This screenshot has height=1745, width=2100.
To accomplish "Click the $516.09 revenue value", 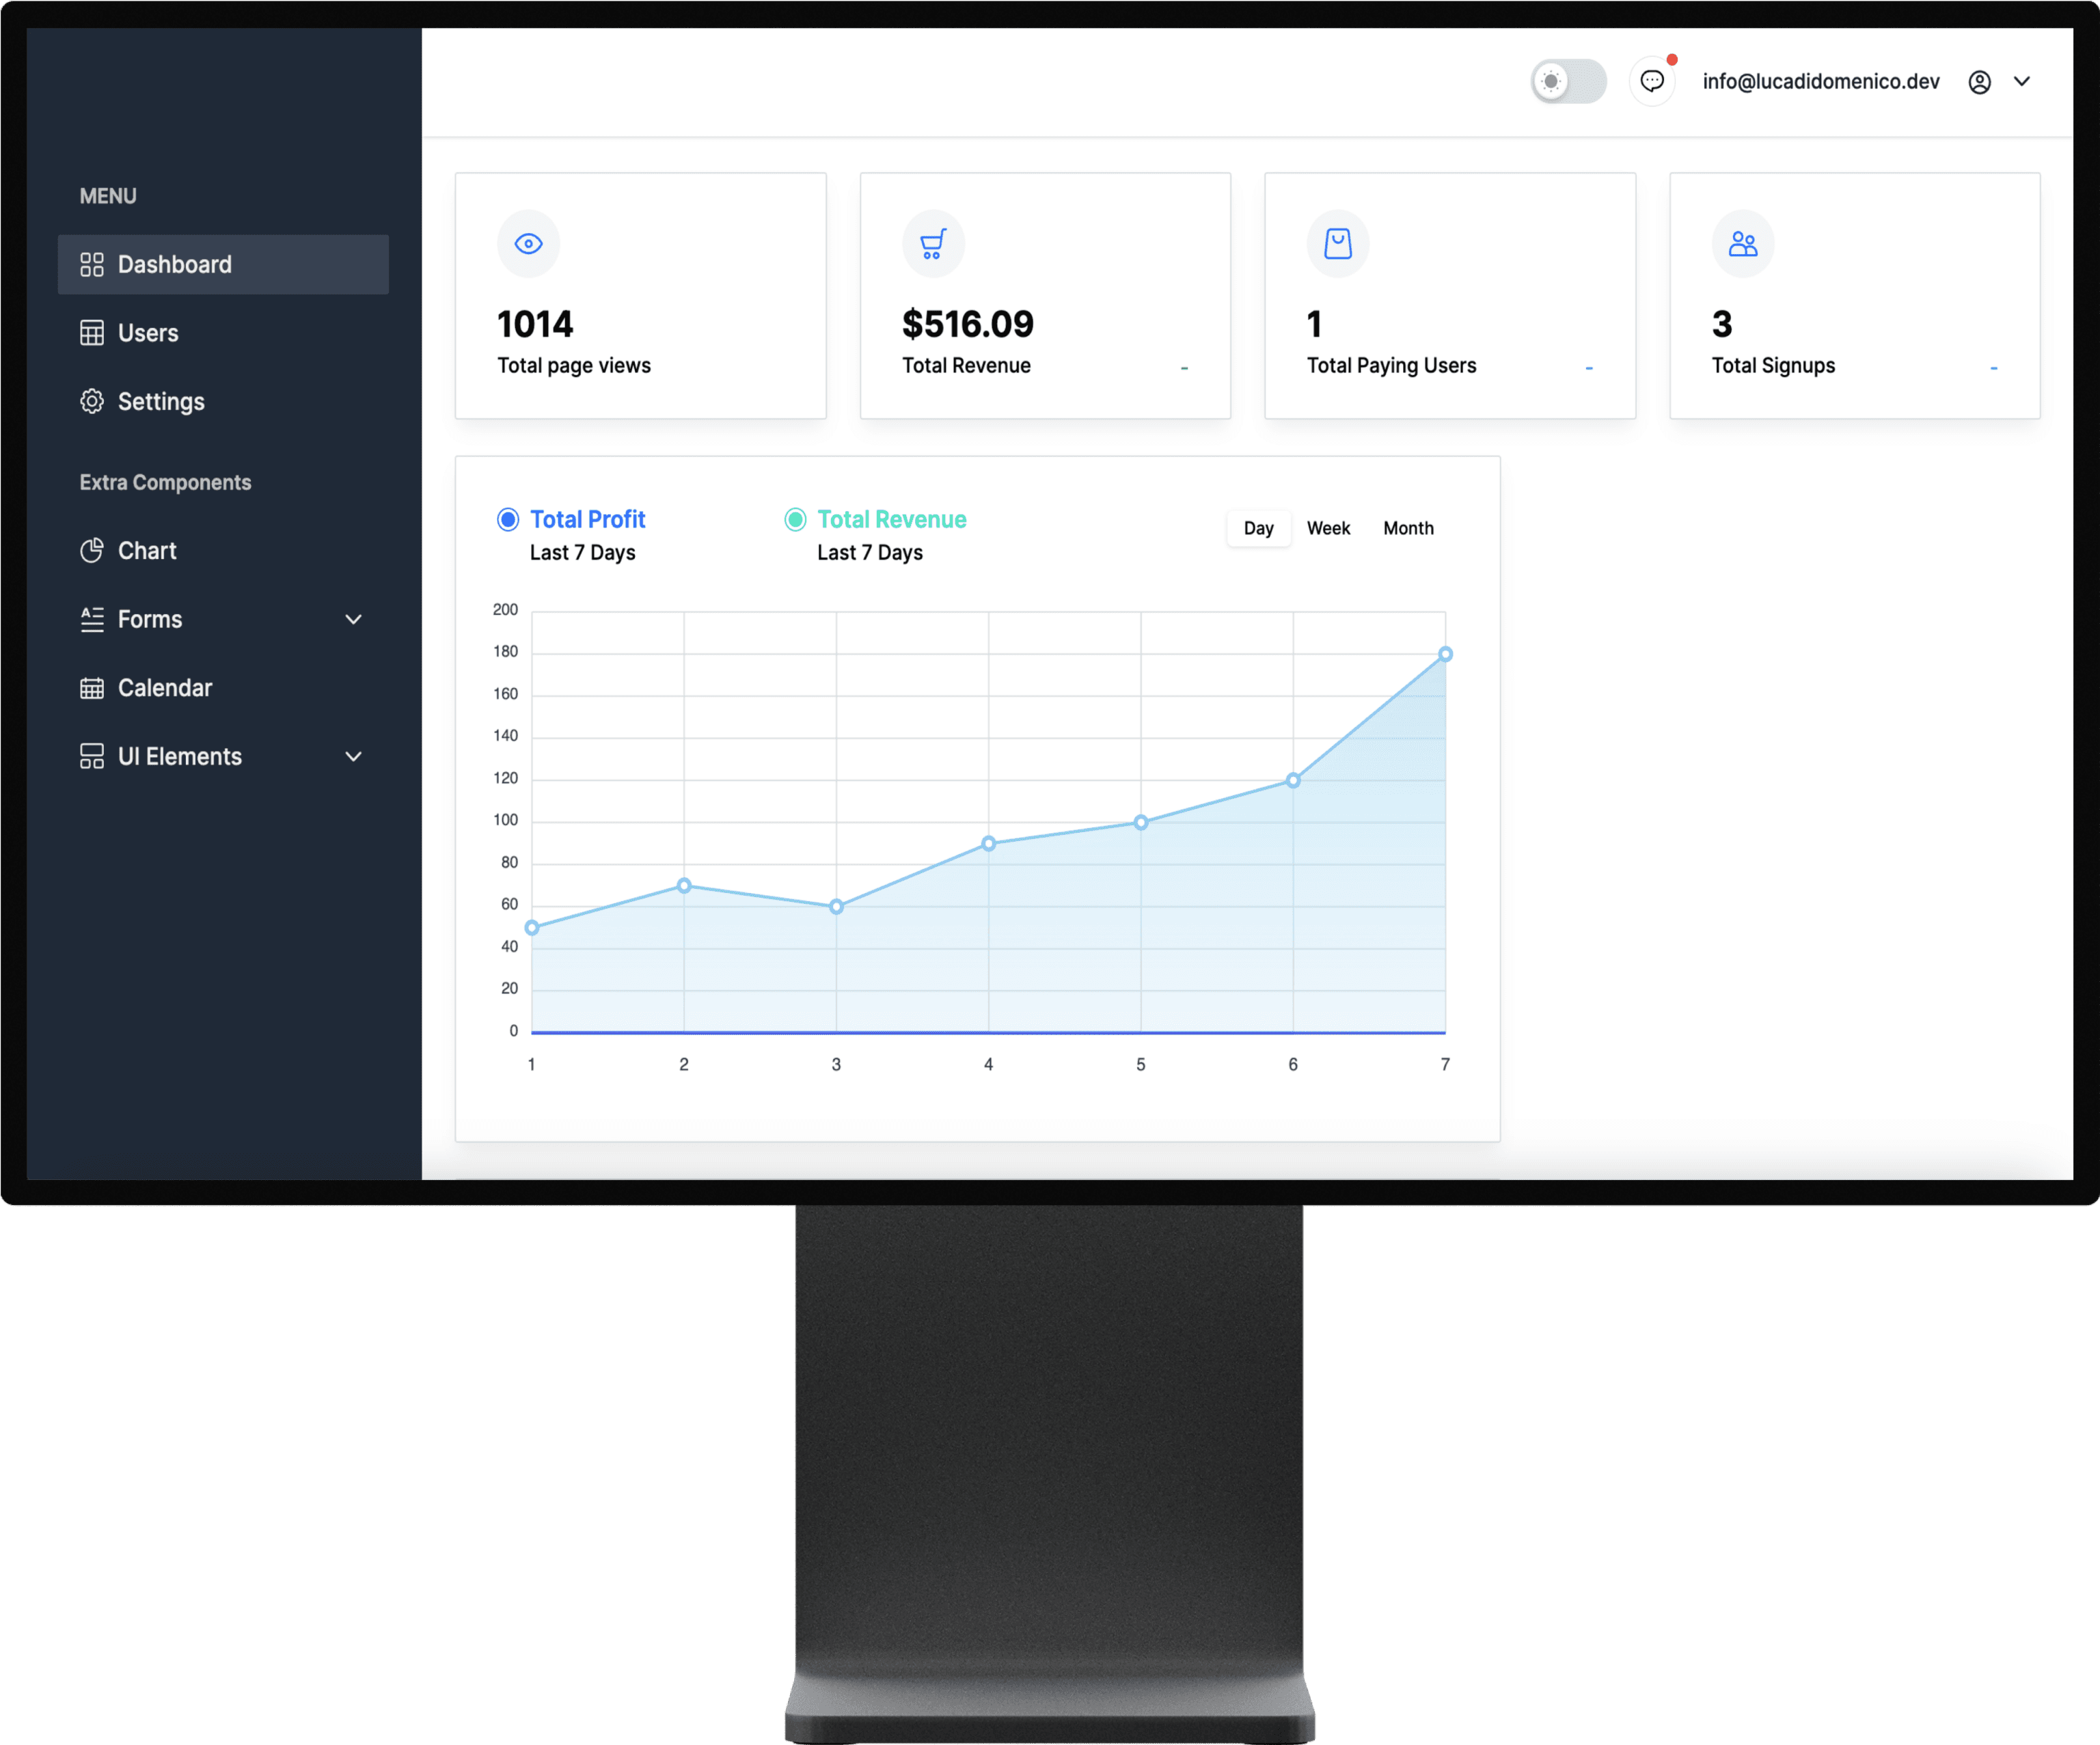I will 967,324.
